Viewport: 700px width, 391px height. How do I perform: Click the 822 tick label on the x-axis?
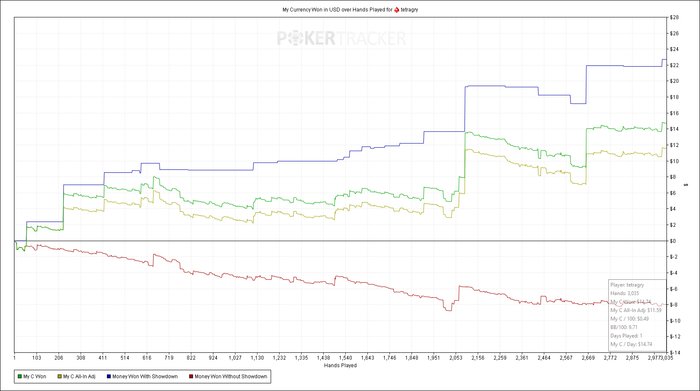pyautogui.click(x=191, y=358)
